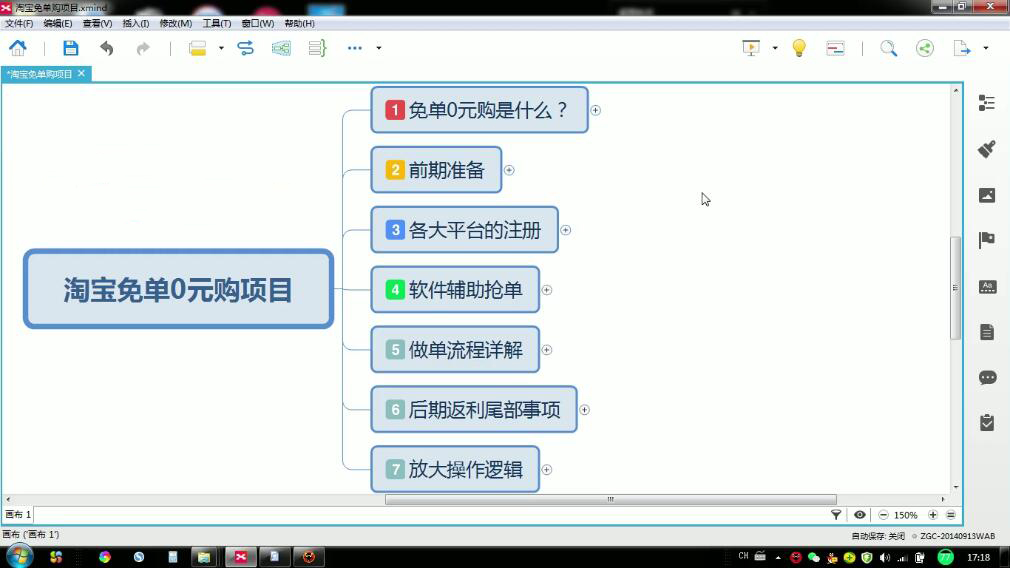Open the 修改(M) menu
Image resolution: width=1010 pixels, height=568 pixels.
click(x=175, y=23)
